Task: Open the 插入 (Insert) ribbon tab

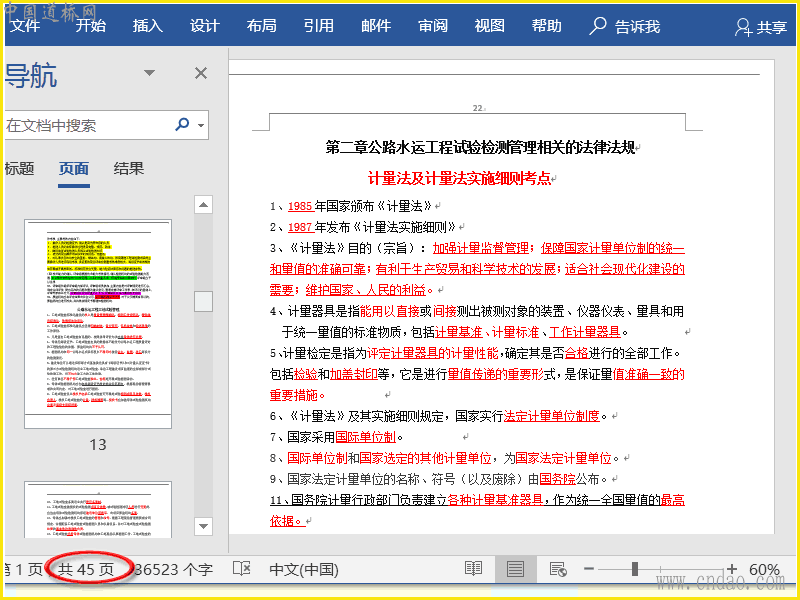Action: (x=147, y=26)
